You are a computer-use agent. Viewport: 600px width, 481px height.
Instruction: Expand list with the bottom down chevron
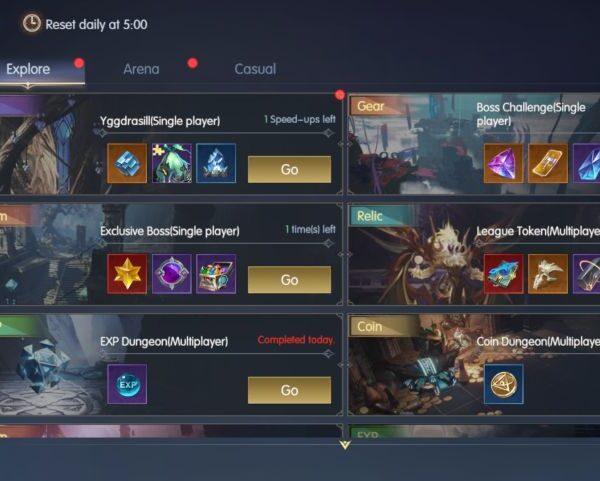345,445
